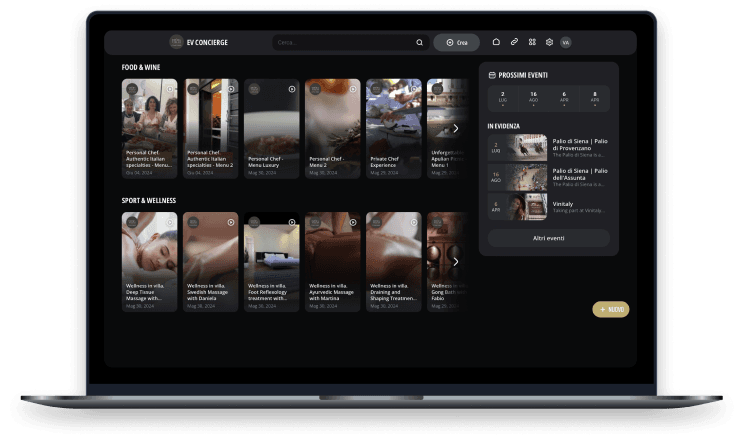
Task: Click play icon on Ayurvedic Massage card
Action: click(x=353, y=222)
